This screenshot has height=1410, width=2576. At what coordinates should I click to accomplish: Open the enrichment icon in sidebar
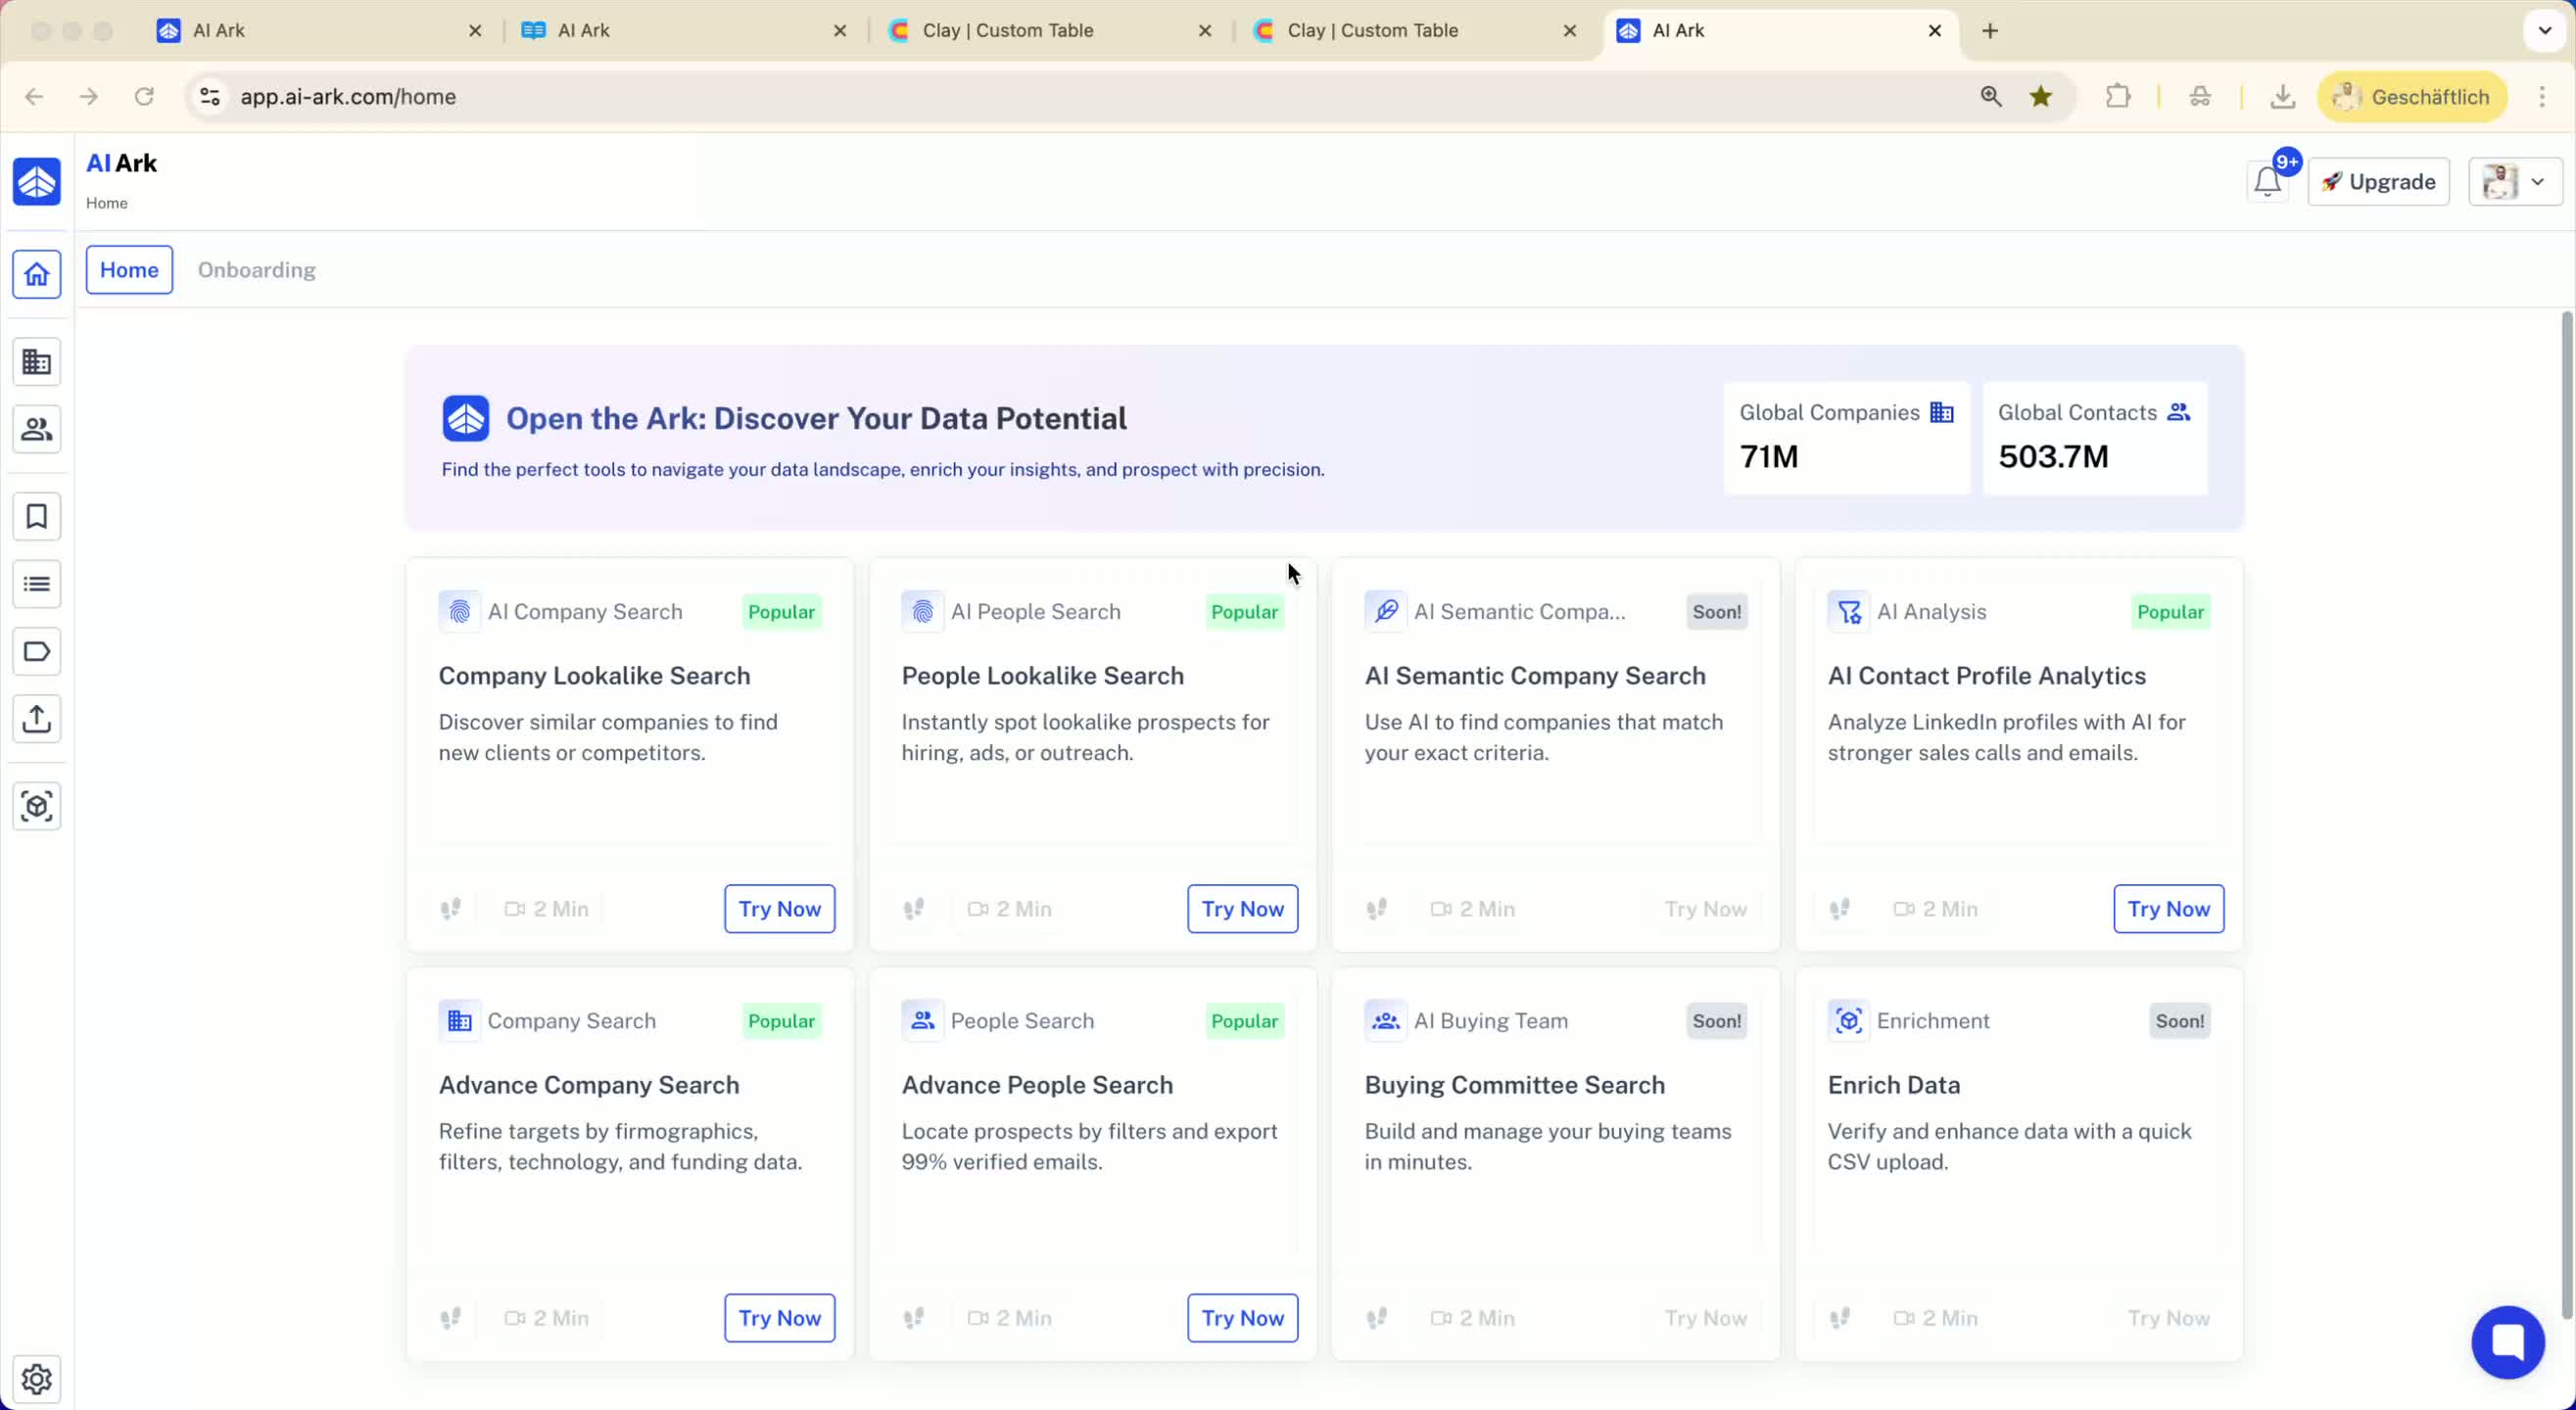click(x=37, y=806)
